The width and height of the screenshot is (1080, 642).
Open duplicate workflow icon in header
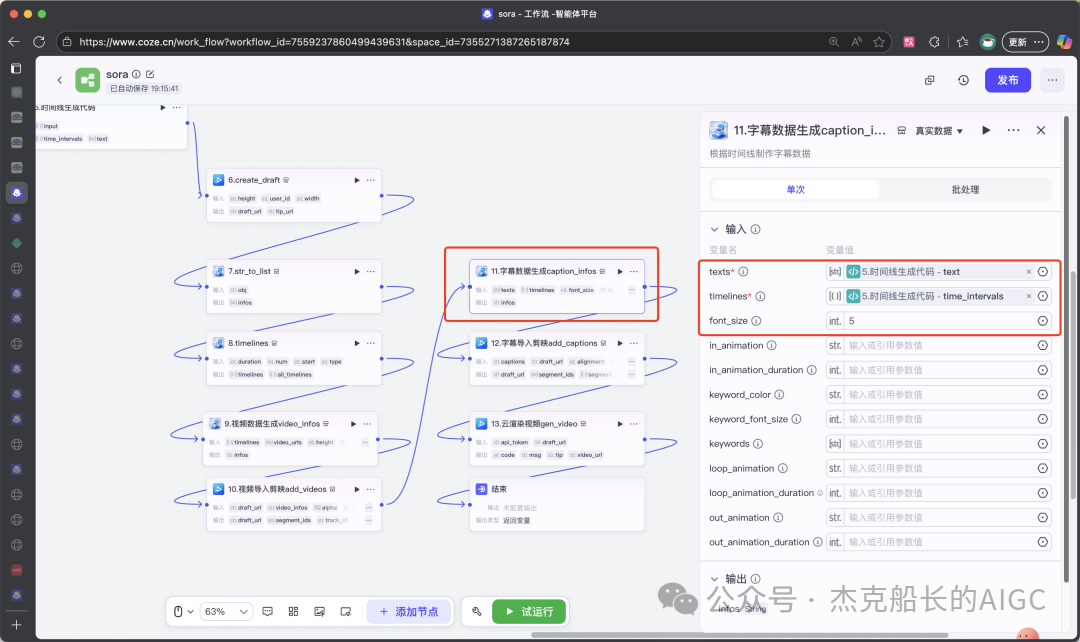pos(929,80)
